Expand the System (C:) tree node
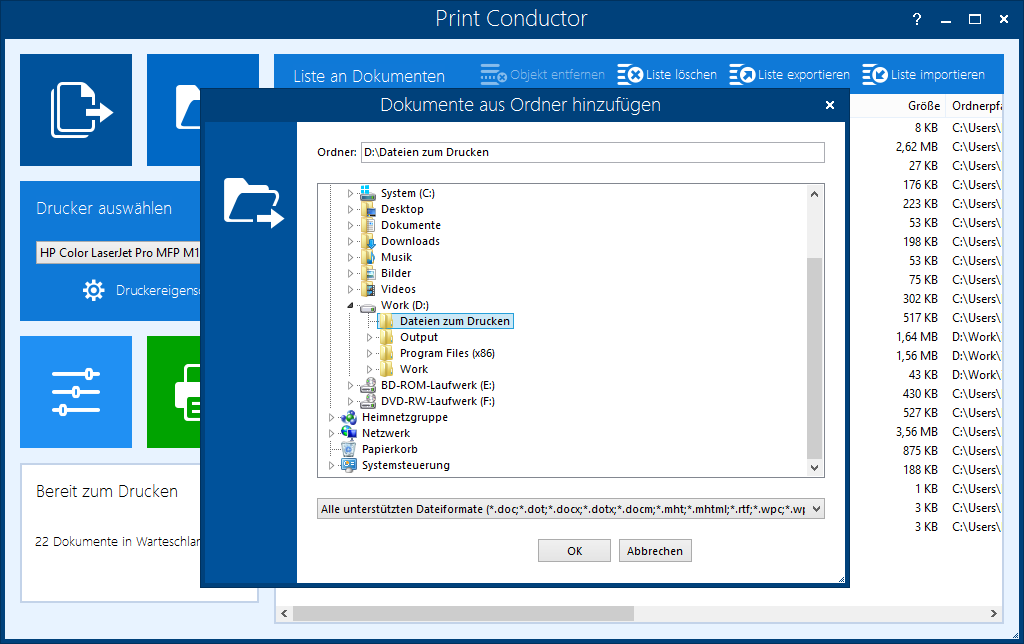The image size is (1024, 644). tap(351, 193)
